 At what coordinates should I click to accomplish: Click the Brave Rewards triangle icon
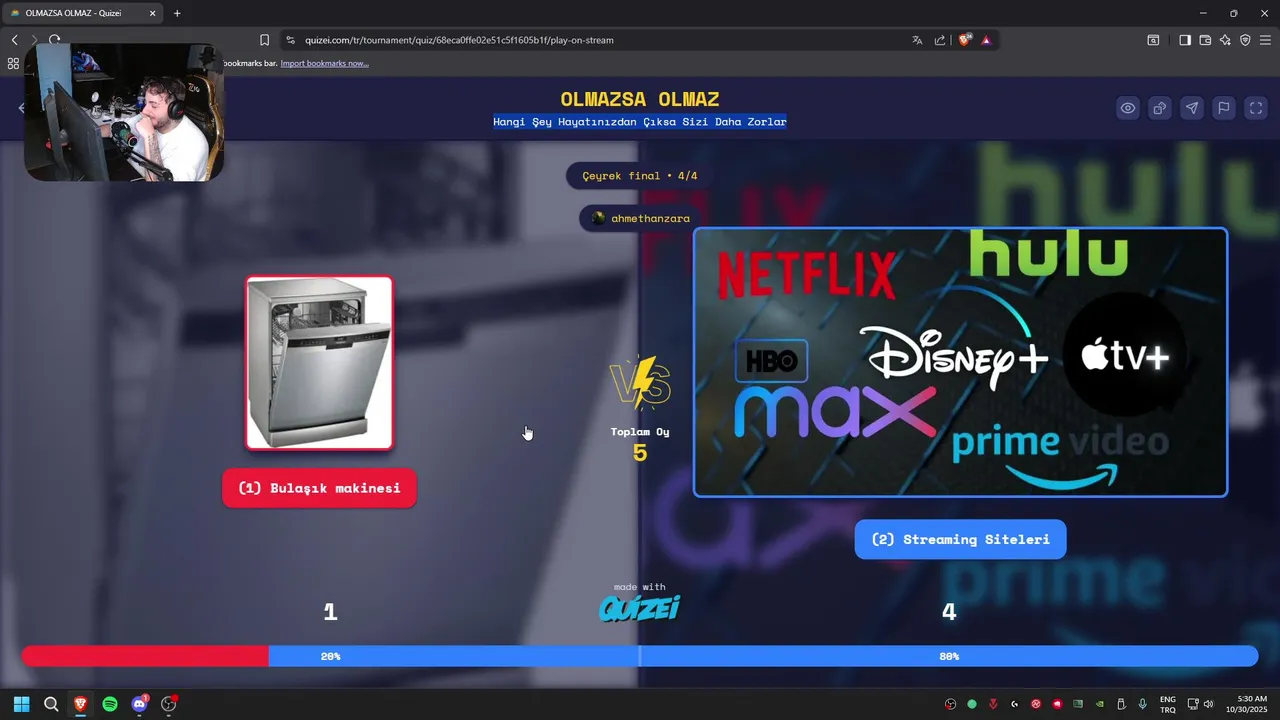[x=986, y=40]
